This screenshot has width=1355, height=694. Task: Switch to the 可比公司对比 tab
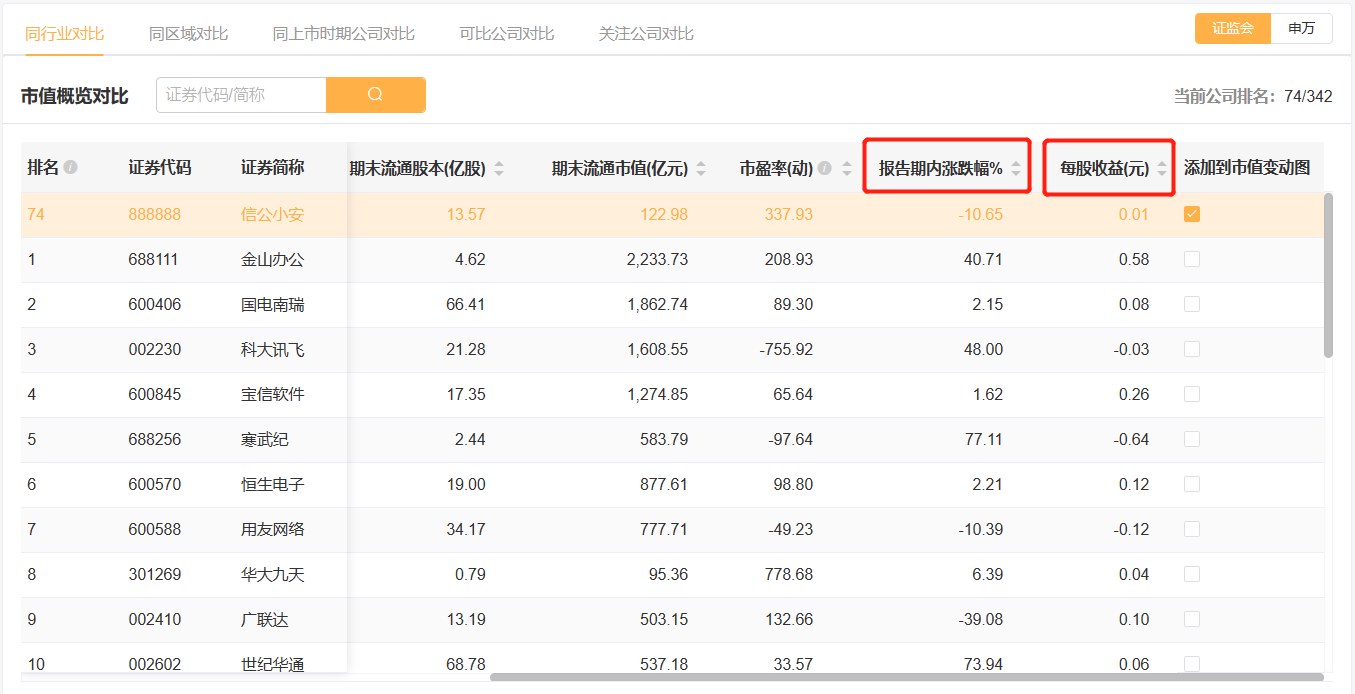click(506, 33)
